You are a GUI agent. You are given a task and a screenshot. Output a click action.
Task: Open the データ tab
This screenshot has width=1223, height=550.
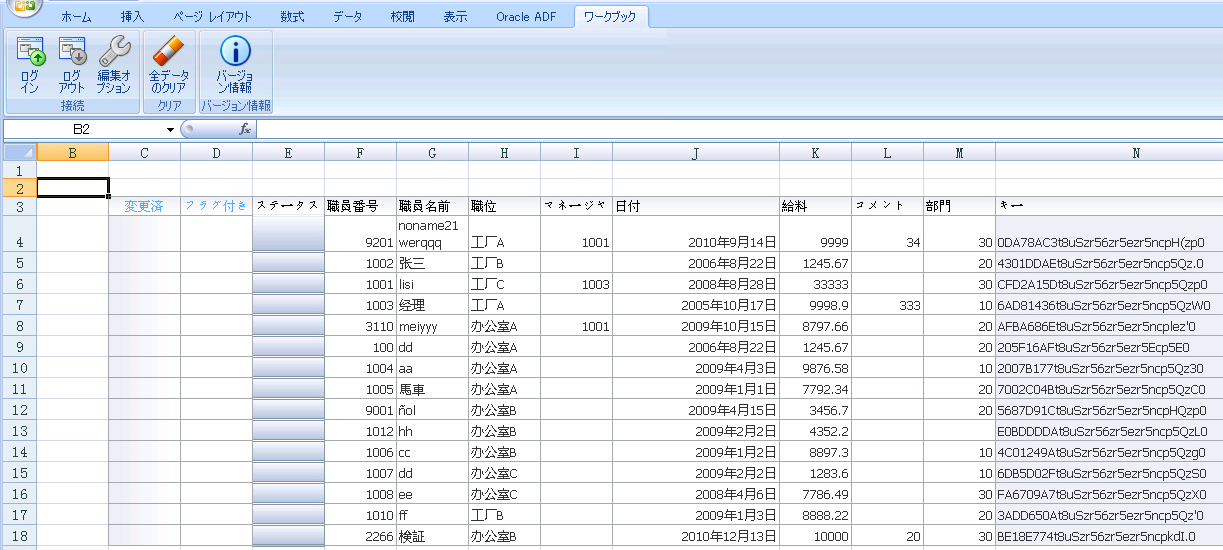(348, 17)
